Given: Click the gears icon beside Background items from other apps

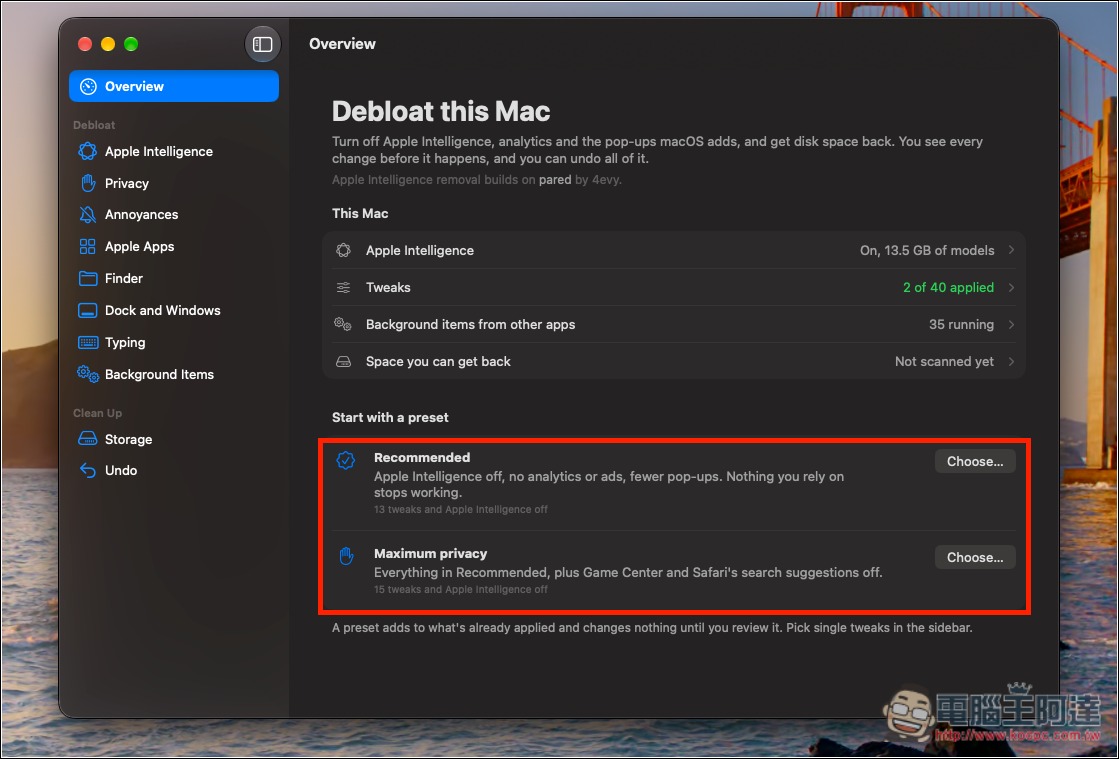Looking at the screenshot, I should 343,325.
